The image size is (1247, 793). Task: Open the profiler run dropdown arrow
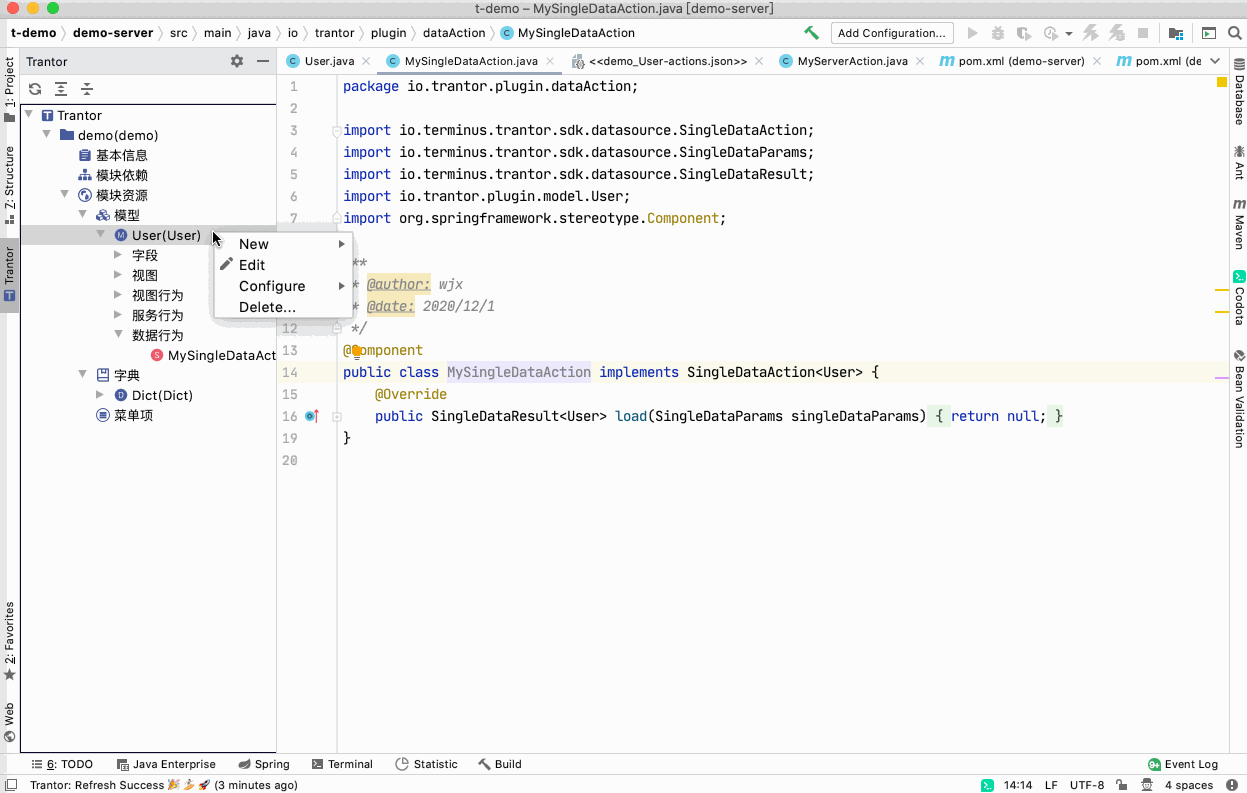coord(1068,34)
